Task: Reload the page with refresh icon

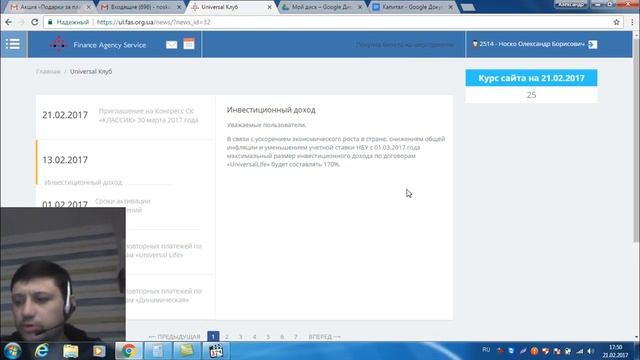Action: point(35,22)
